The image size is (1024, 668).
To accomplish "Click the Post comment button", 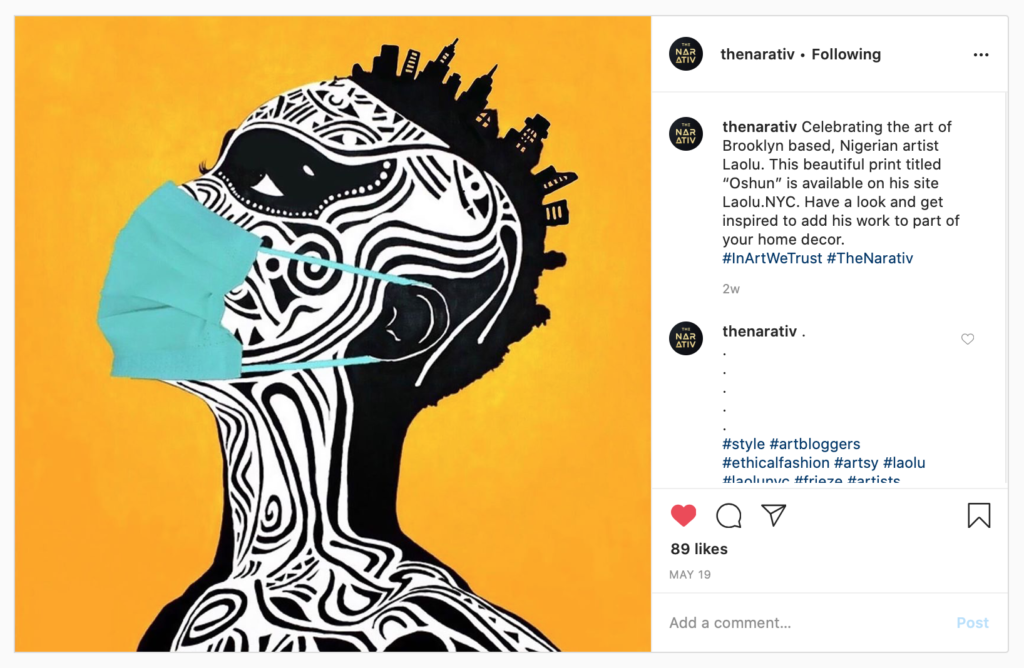I will coord(972,623).
